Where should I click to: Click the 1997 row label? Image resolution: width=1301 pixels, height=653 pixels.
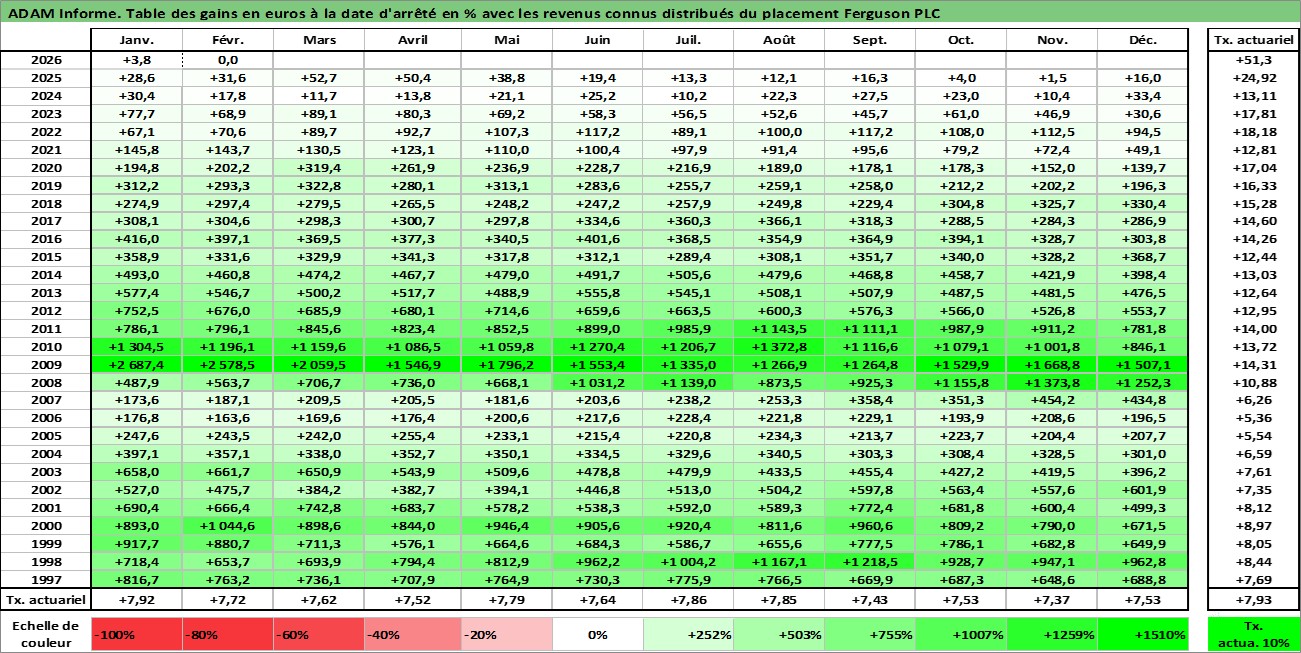pyautogui.click(x=46, y=580)
